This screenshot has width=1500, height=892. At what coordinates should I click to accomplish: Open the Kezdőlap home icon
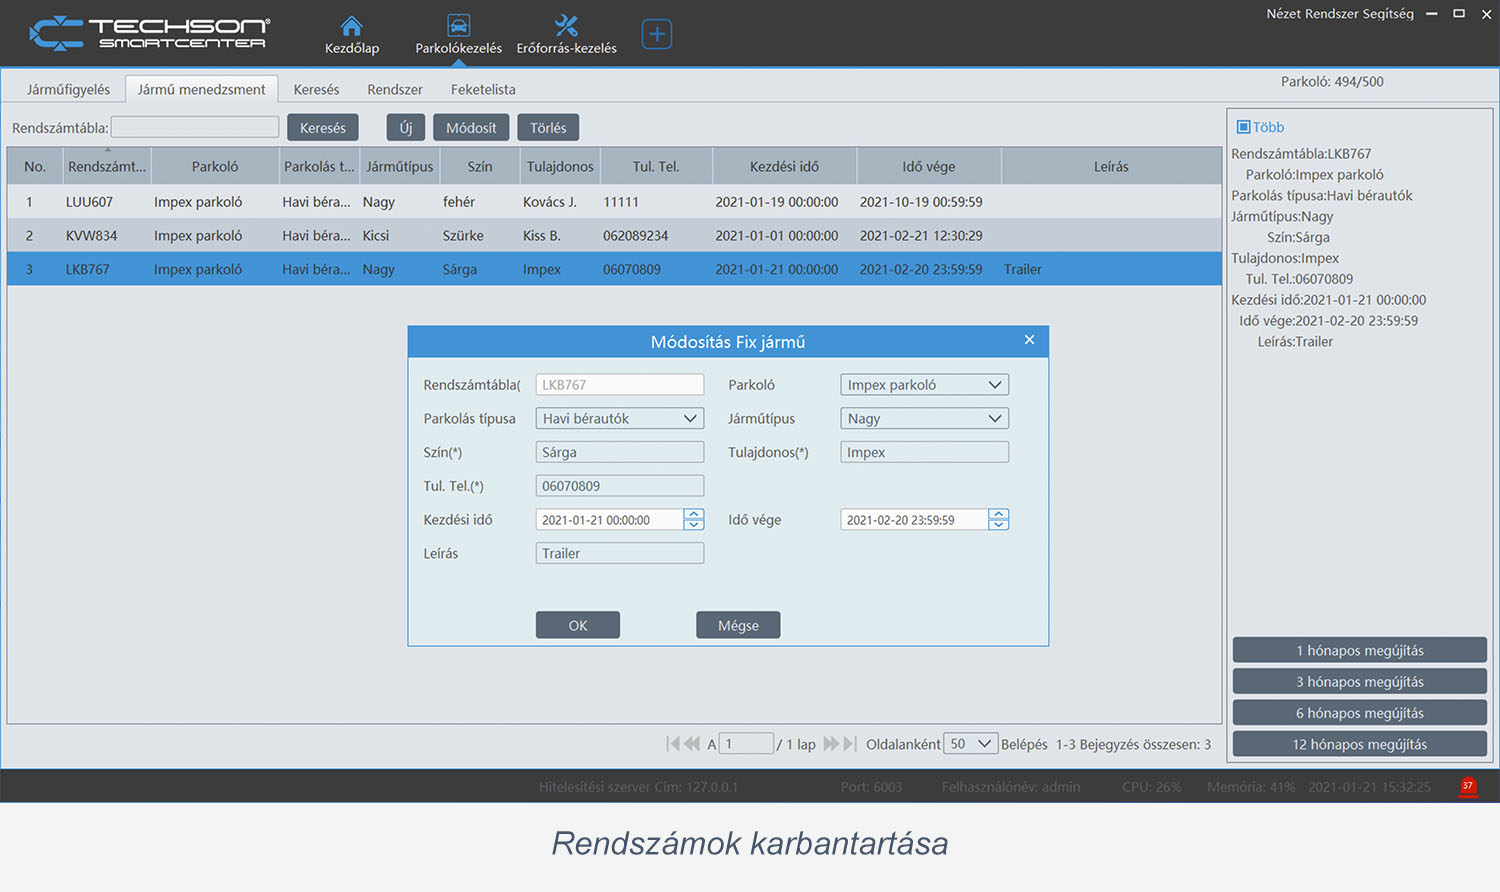click(351, 26)
